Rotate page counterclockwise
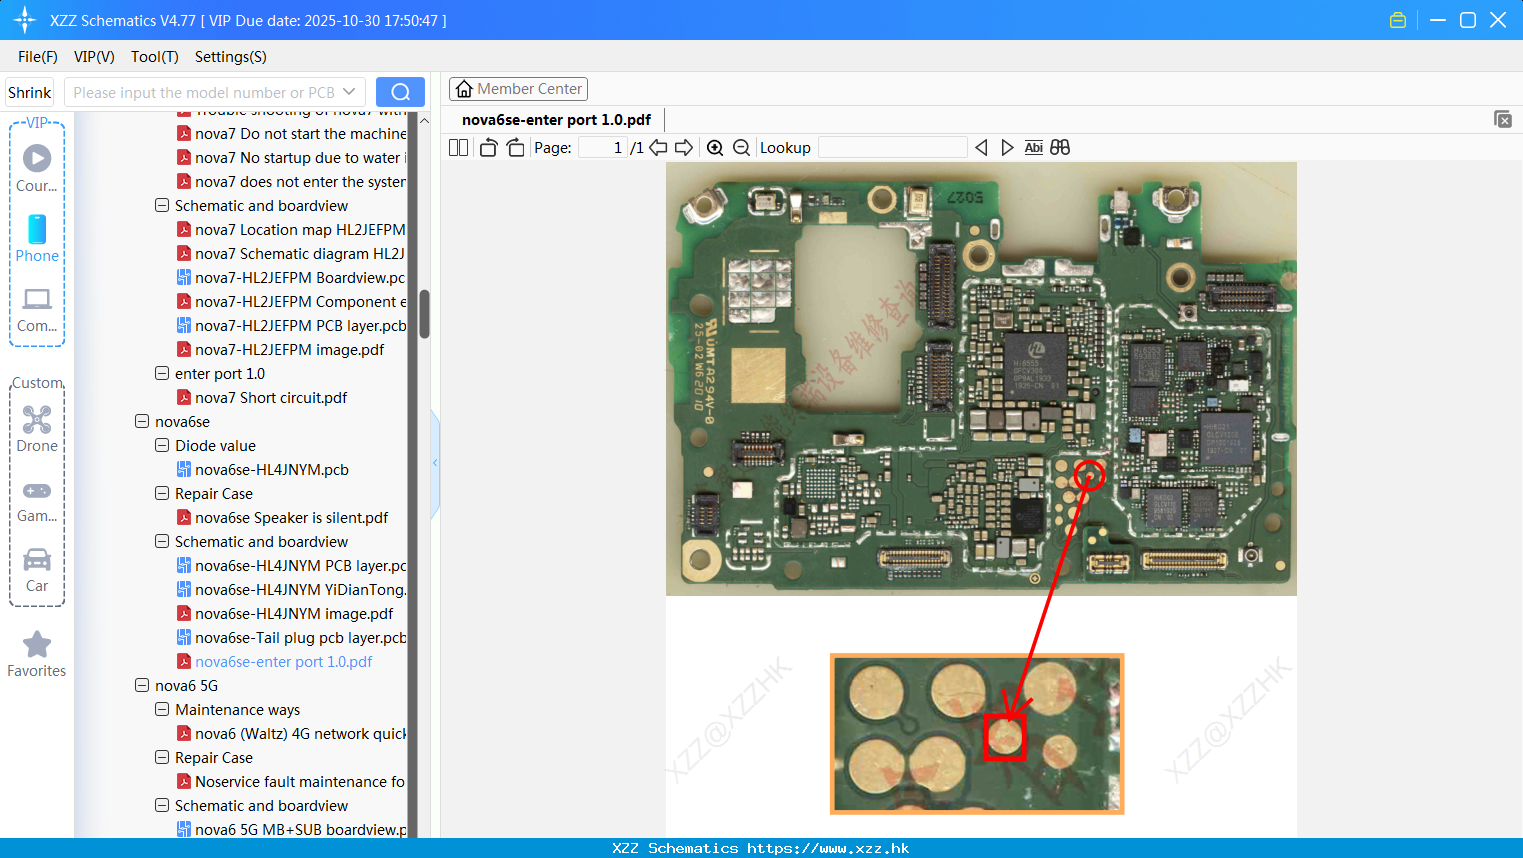 [x=489, y=147]
